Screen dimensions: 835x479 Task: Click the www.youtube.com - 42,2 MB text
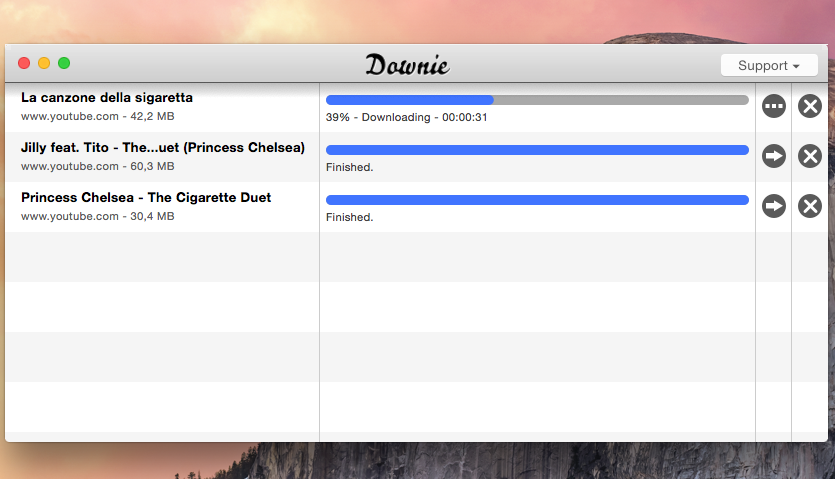click(97, 116)
